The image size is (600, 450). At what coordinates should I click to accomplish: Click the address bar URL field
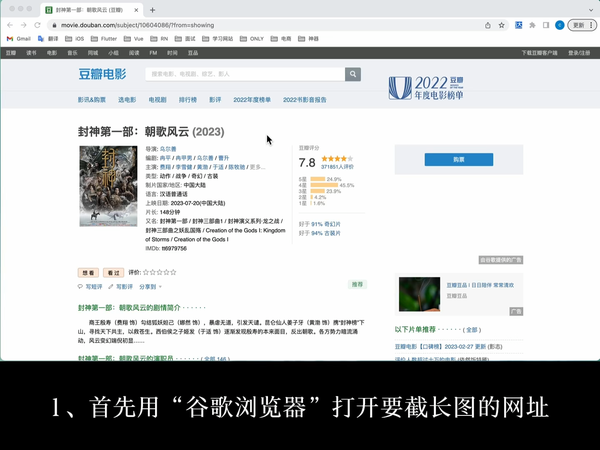point(268,25)
